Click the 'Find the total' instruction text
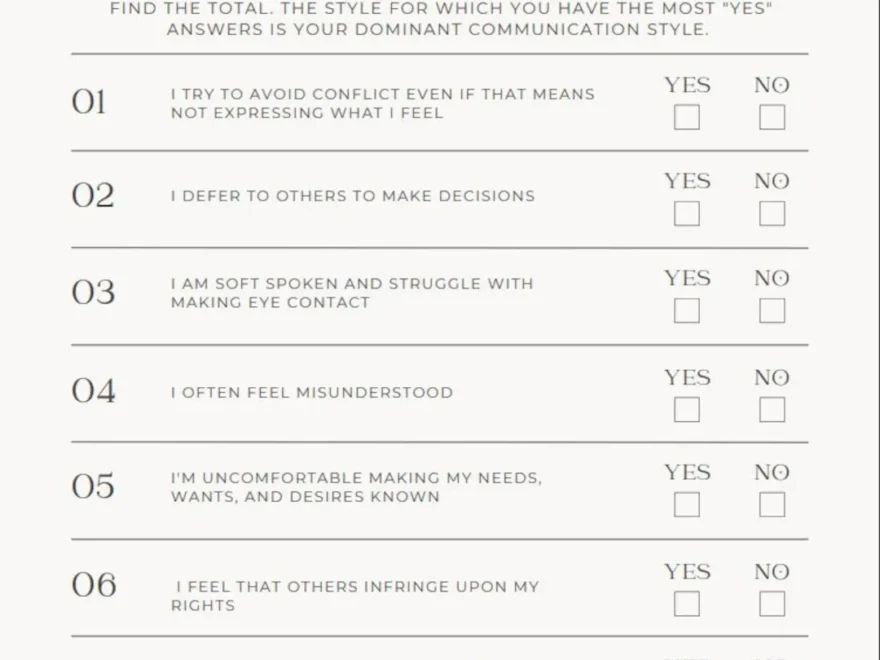Image resolution: width=880 pixels, height=660 pixels. pos(439,19)
